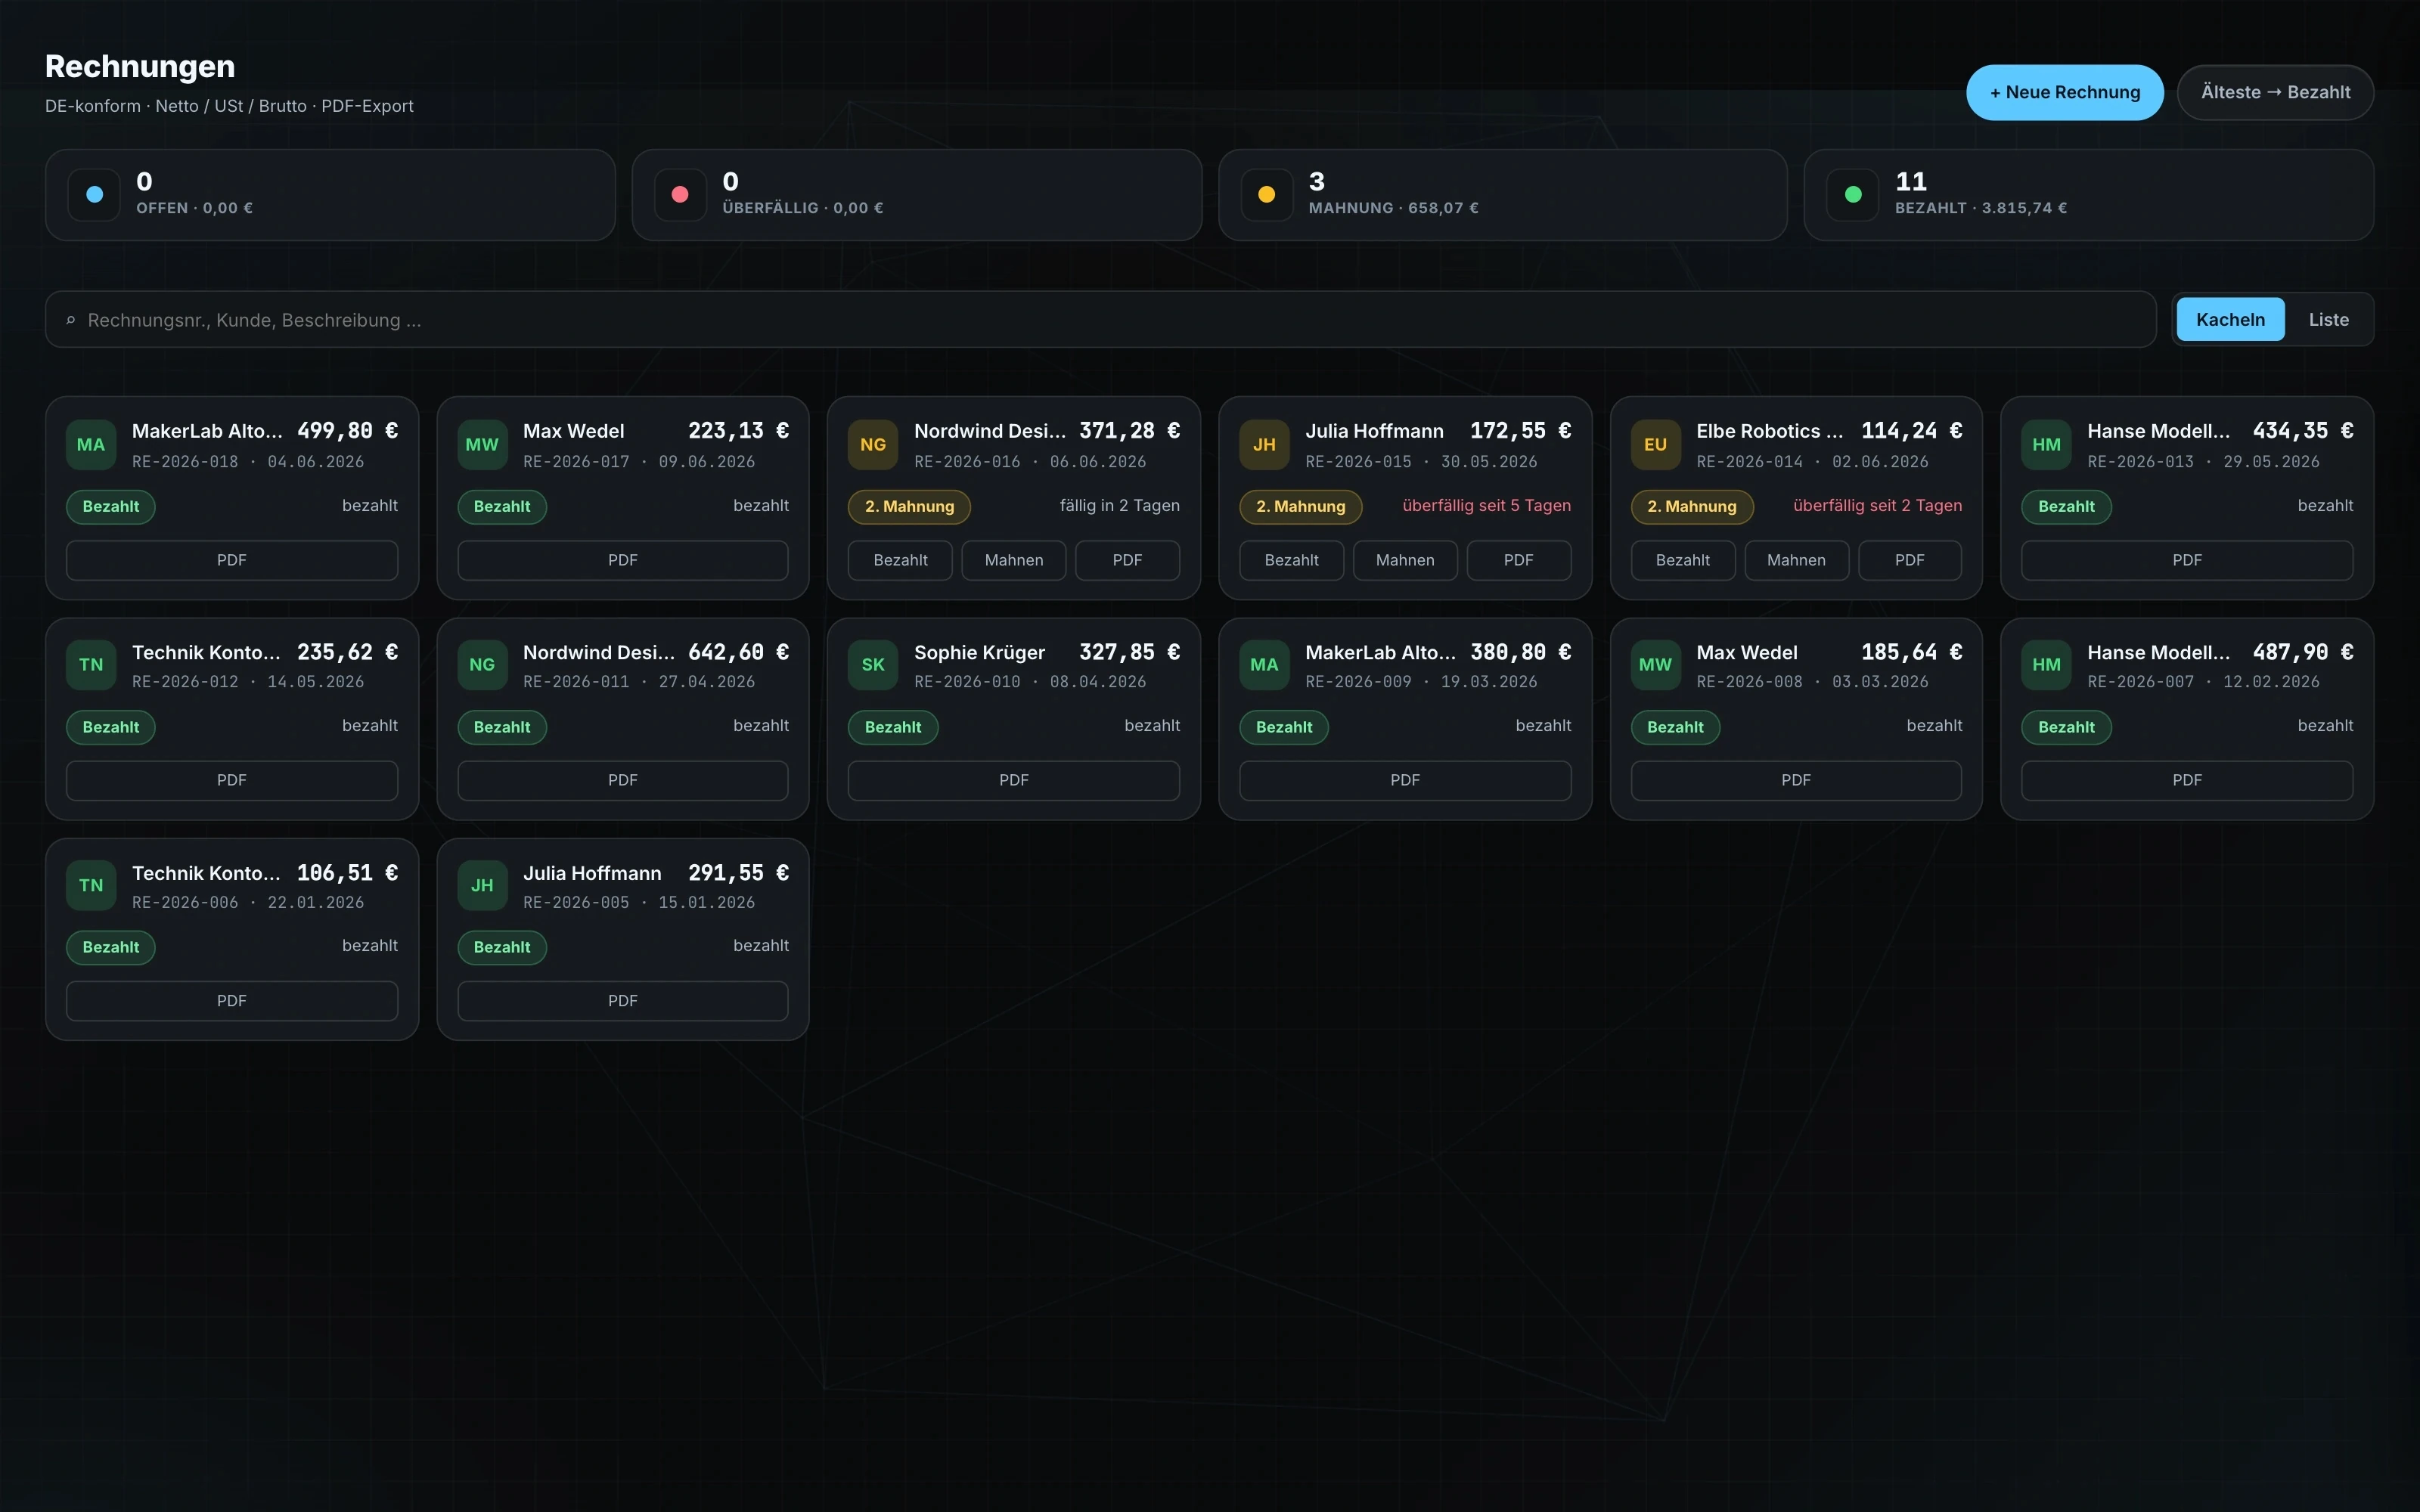Click the JH avatar on invoice RE-2026-015
This screenshot has width=2420, height=1512.
coord(1264,445)
